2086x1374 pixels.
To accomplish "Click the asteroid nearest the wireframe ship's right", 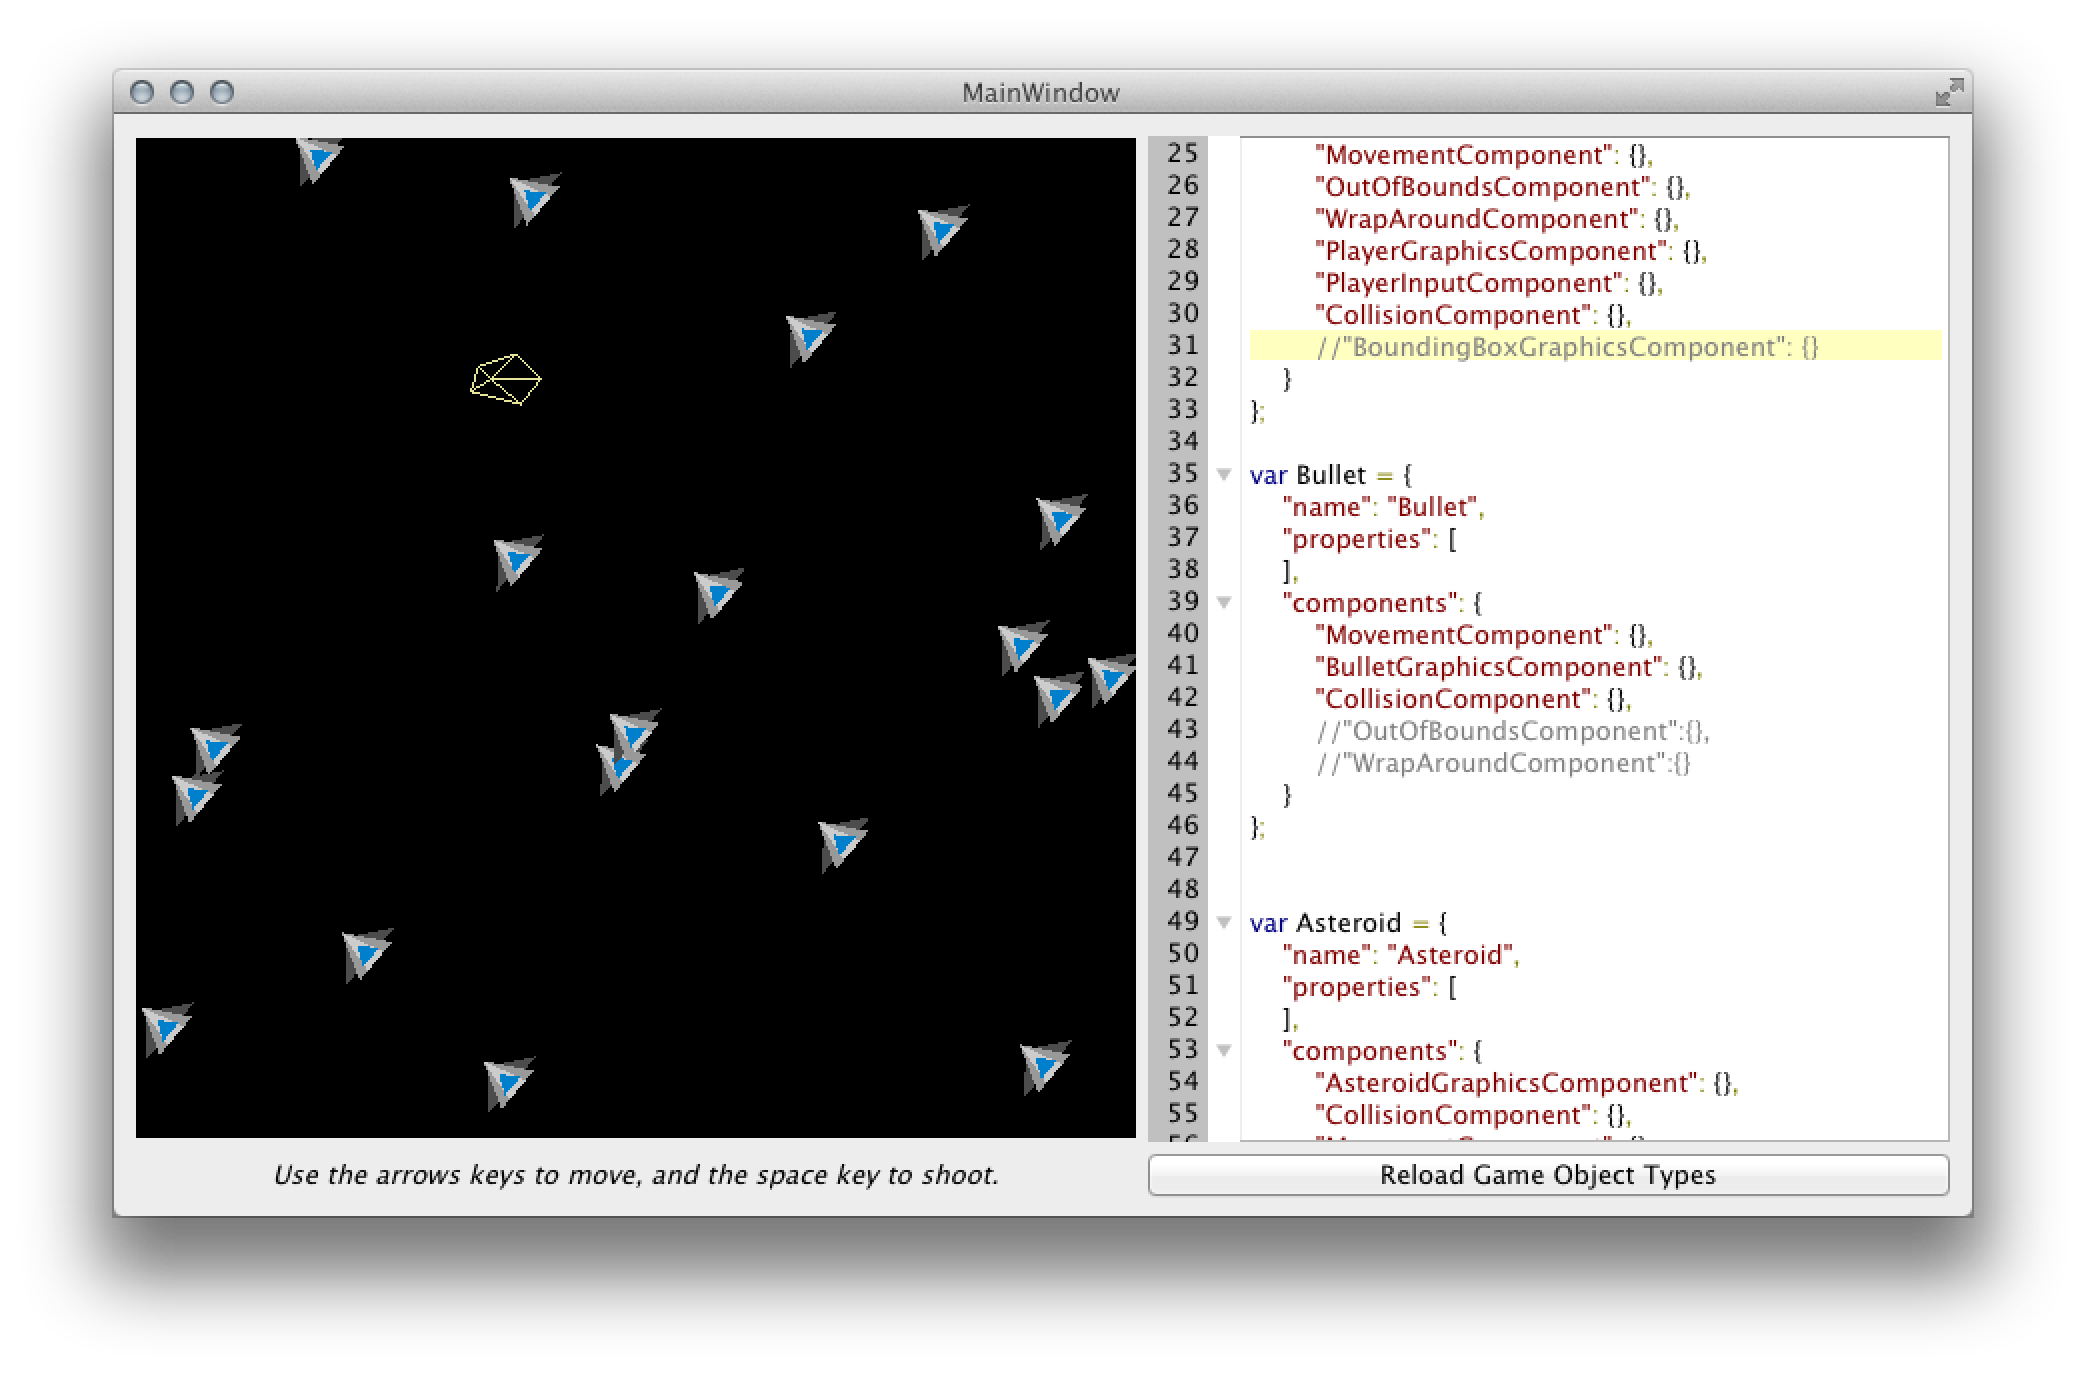I will [x=810, y=337].
